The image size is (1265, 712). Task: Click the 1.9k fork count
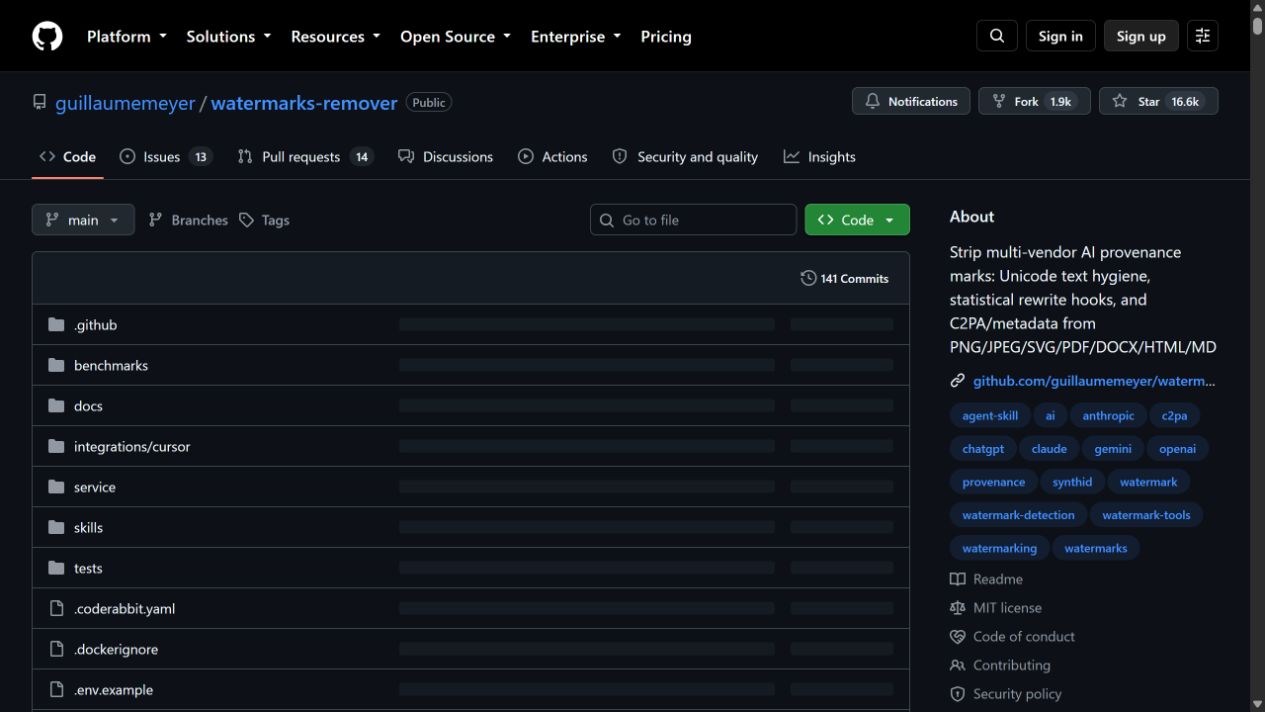pos(1060,102)
